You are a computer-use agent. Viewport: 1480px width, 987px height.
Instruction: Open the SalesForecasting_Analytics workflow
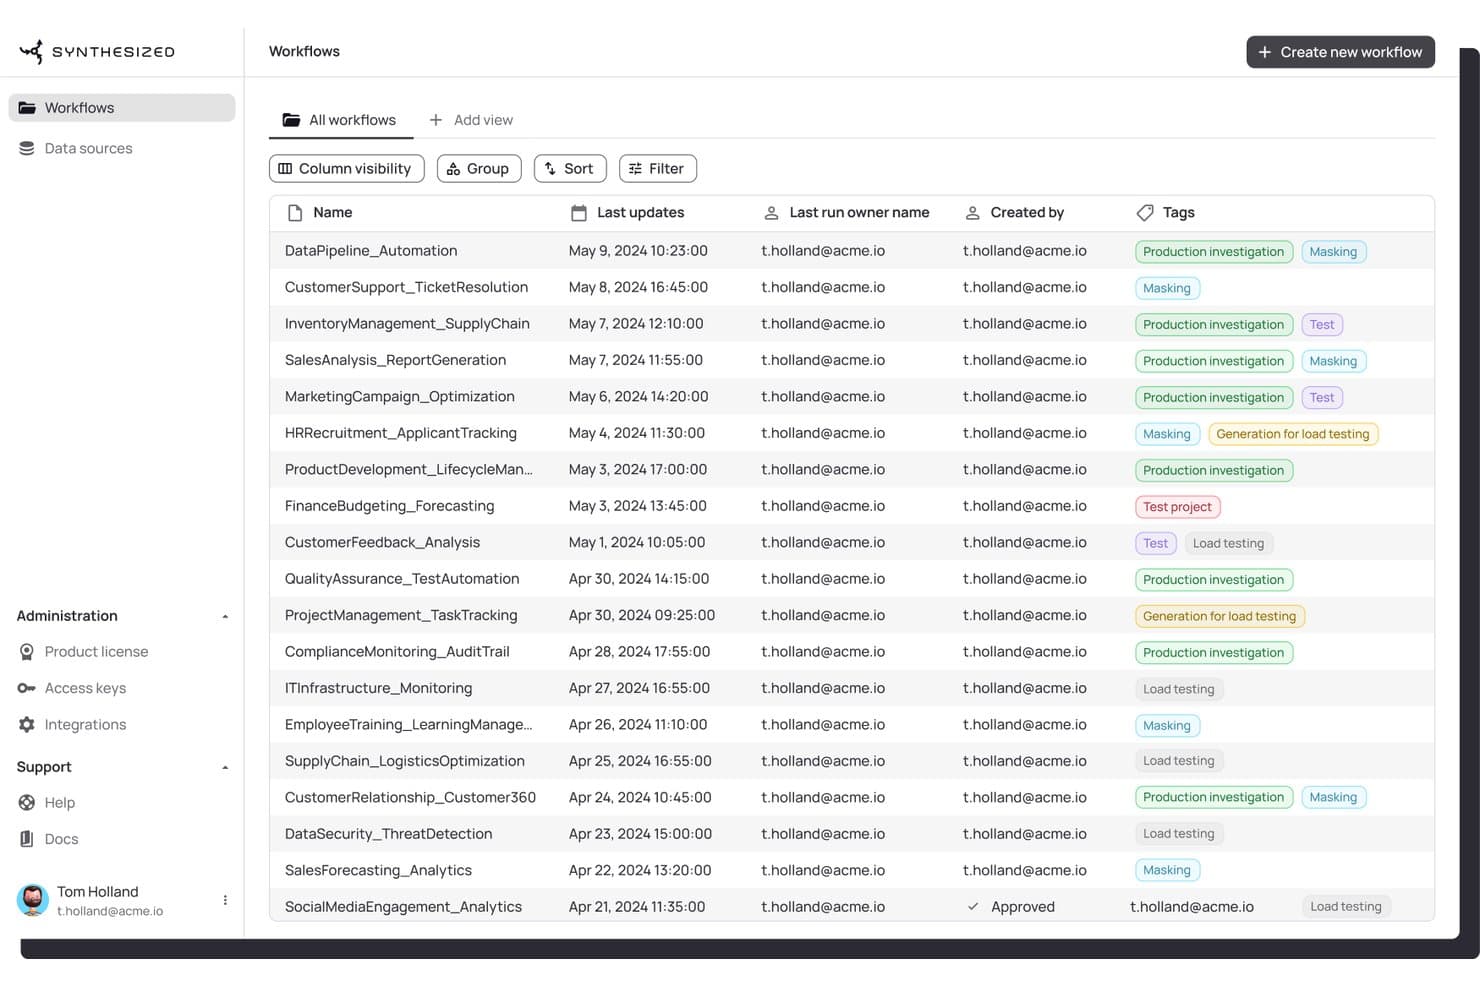click(x=378, y=870)
